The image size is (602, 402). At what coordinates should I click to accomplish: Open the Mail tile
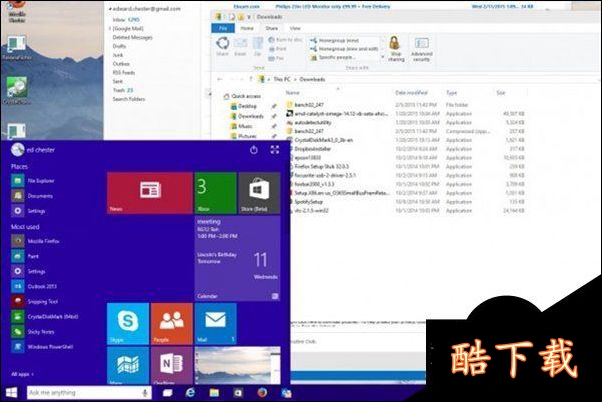pyautogui.click(x=216, y=324)
